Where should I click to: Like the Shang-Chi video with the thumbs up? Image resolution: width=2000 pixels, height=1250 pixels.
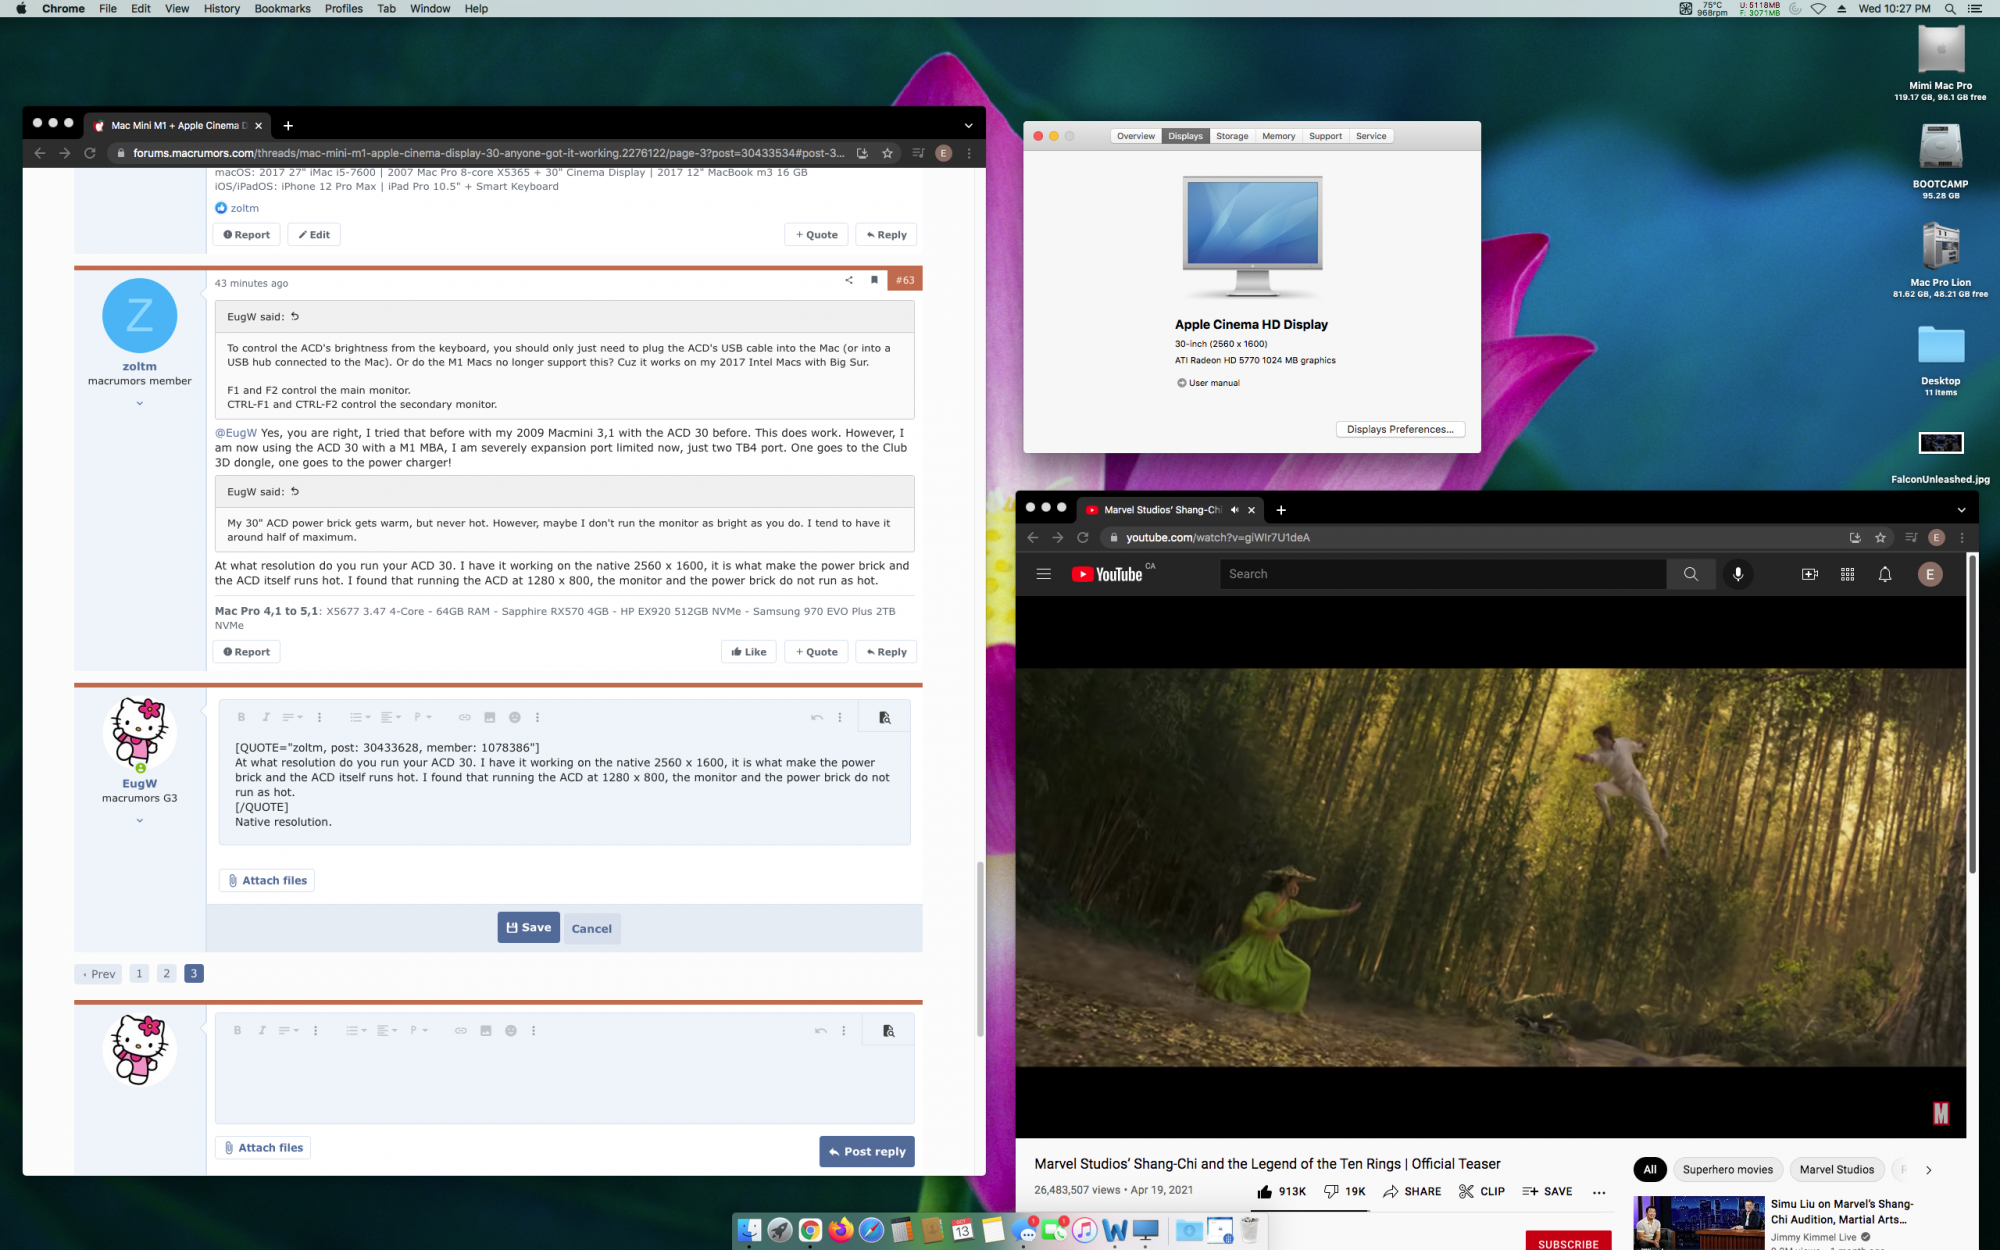click(1265, 1191)
